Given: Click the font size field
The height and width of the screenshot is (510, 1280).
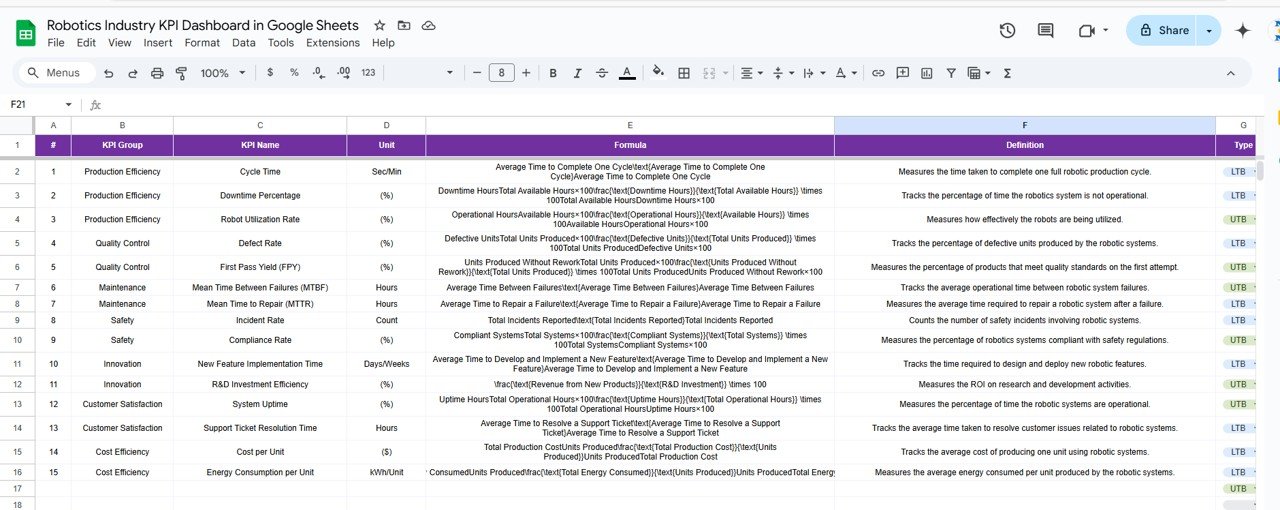Looking at the screenshot, I should tap(502, 73).
